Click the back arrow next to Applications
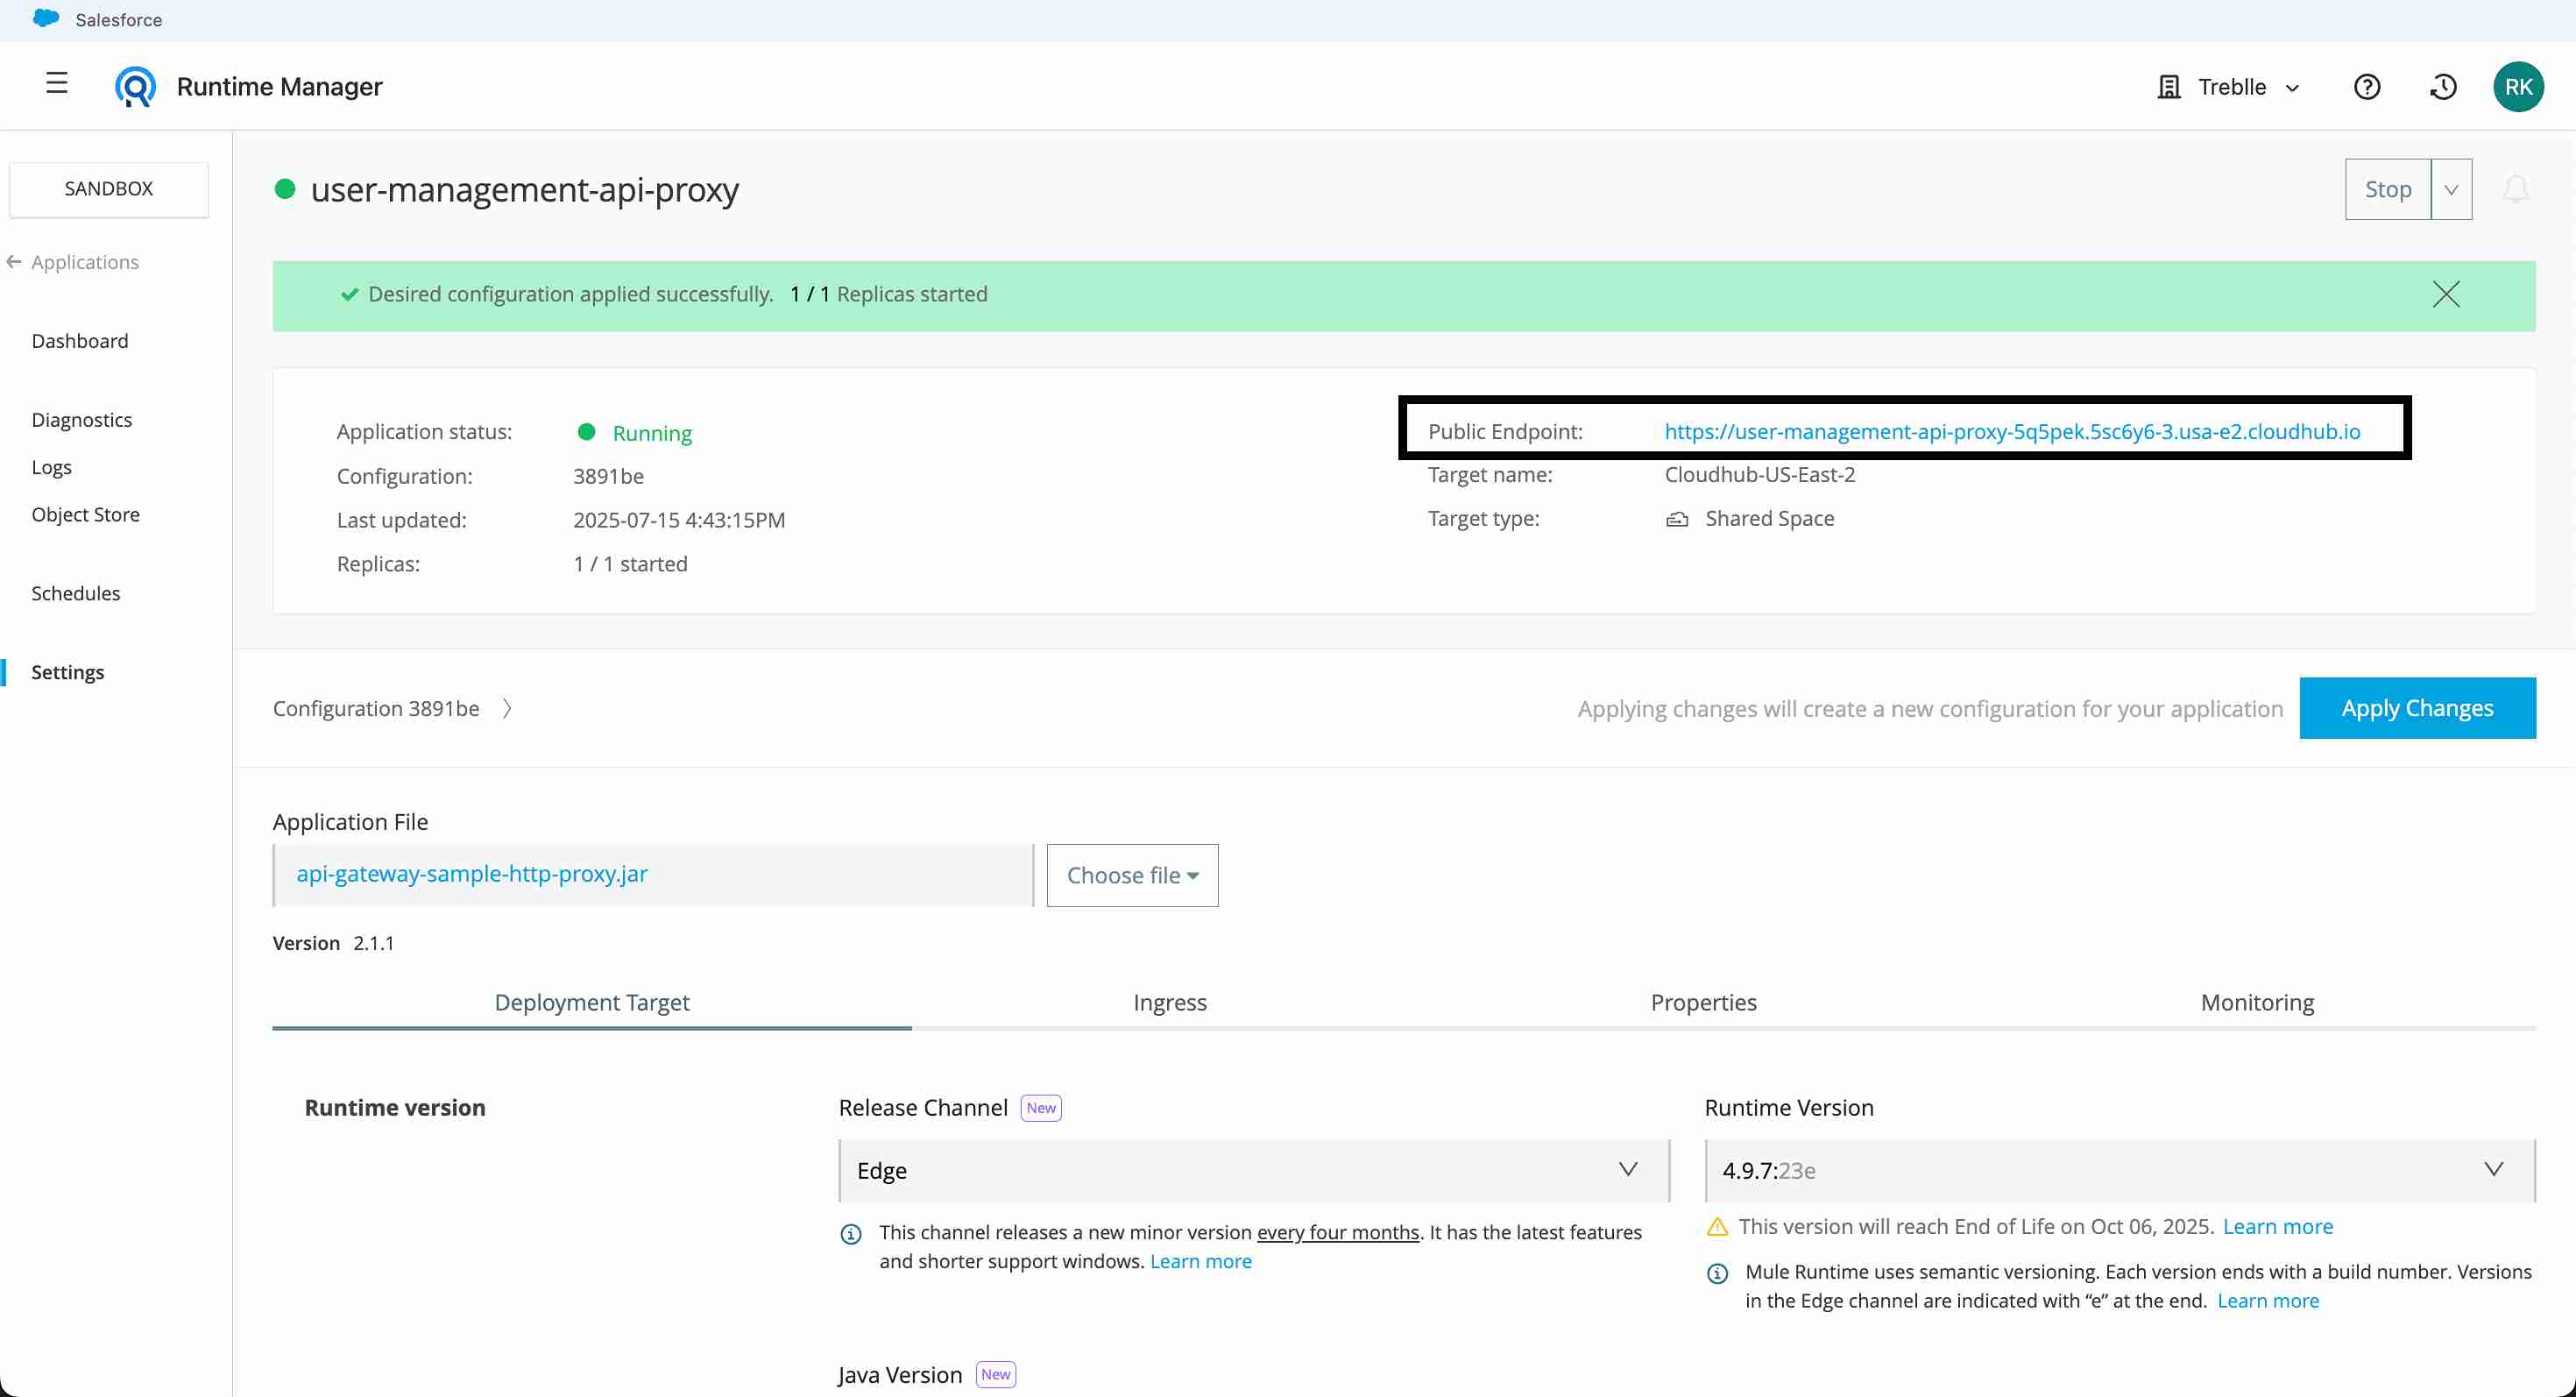 coord(14,262)
